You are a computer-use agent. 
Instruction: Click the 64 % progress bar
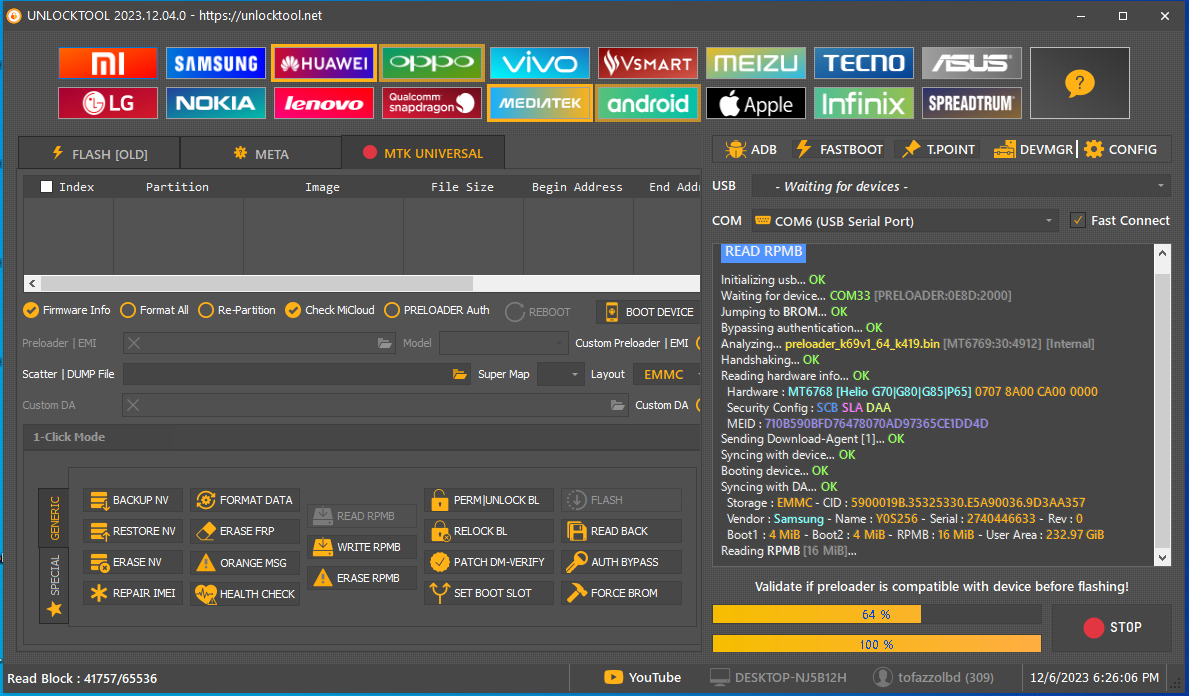tap(876, 614)
